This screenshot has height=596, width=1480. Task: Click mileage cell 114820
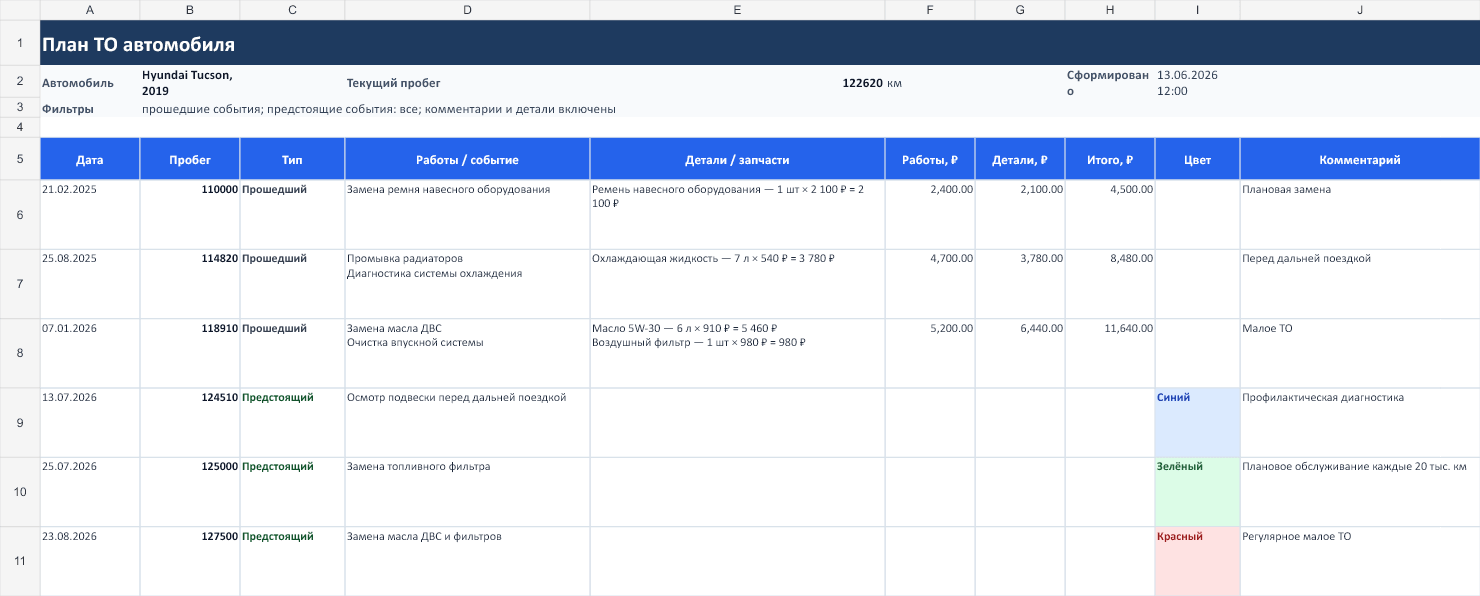click(x=190, y=284)
